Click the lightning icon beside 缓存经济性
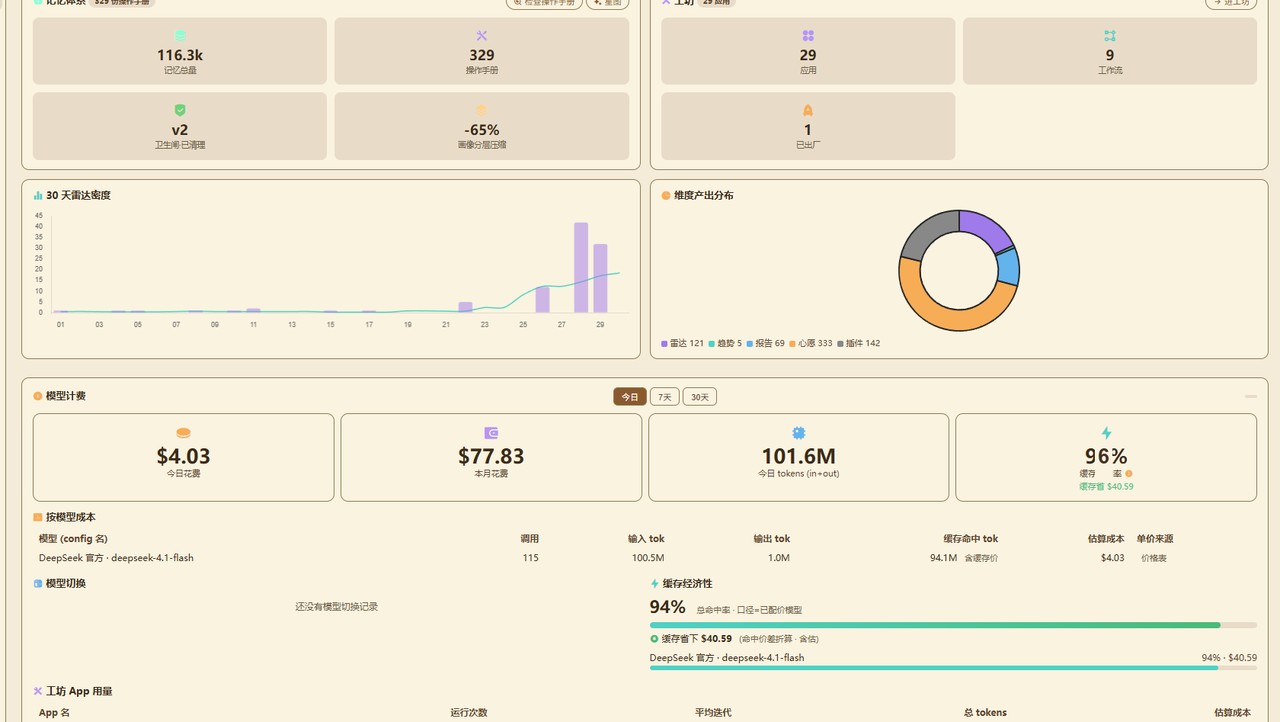 coord(655,583)
